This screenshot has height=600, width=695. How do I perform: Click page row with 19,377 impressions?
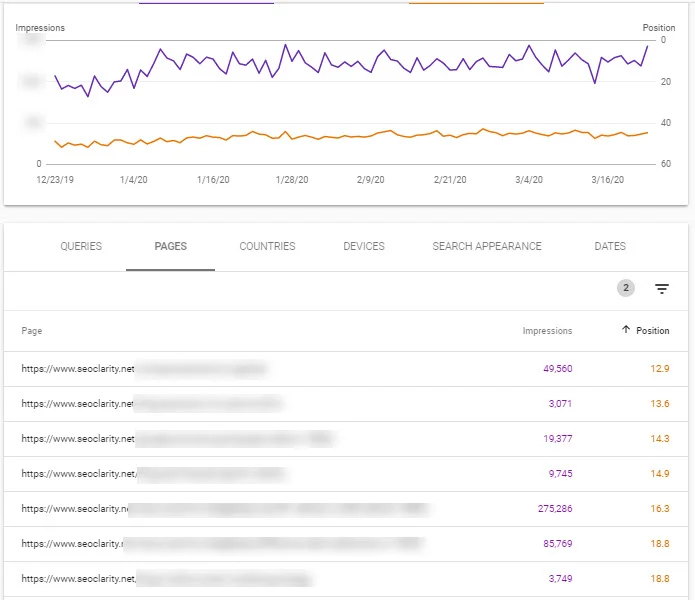(346, 439)
